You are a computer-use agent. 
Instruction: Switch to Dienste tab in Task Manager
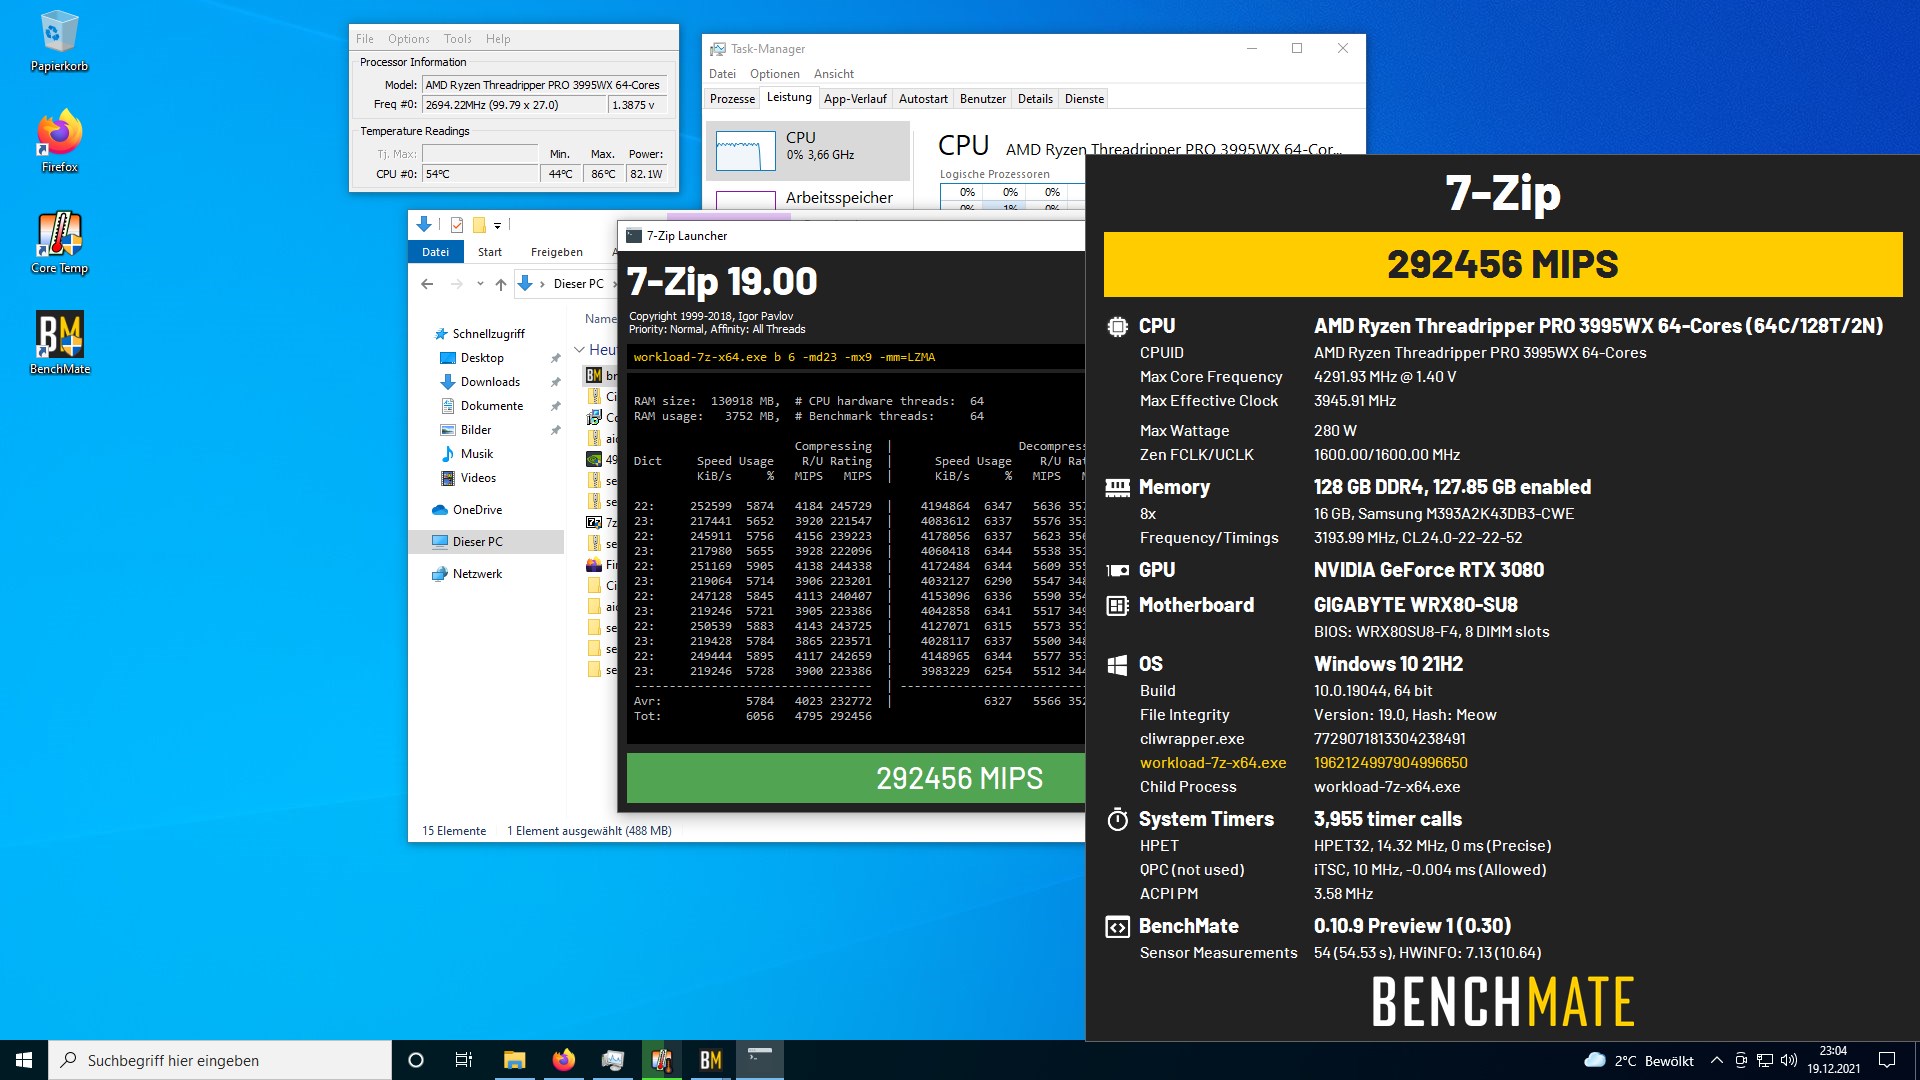pos(1084,99)
